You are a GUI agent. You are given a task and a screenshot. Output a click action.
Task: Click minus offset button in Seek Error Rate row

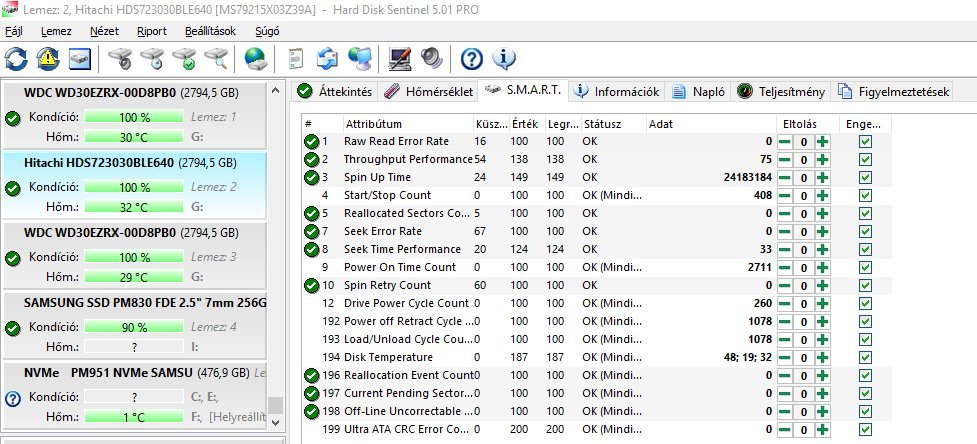pos(784,232)
